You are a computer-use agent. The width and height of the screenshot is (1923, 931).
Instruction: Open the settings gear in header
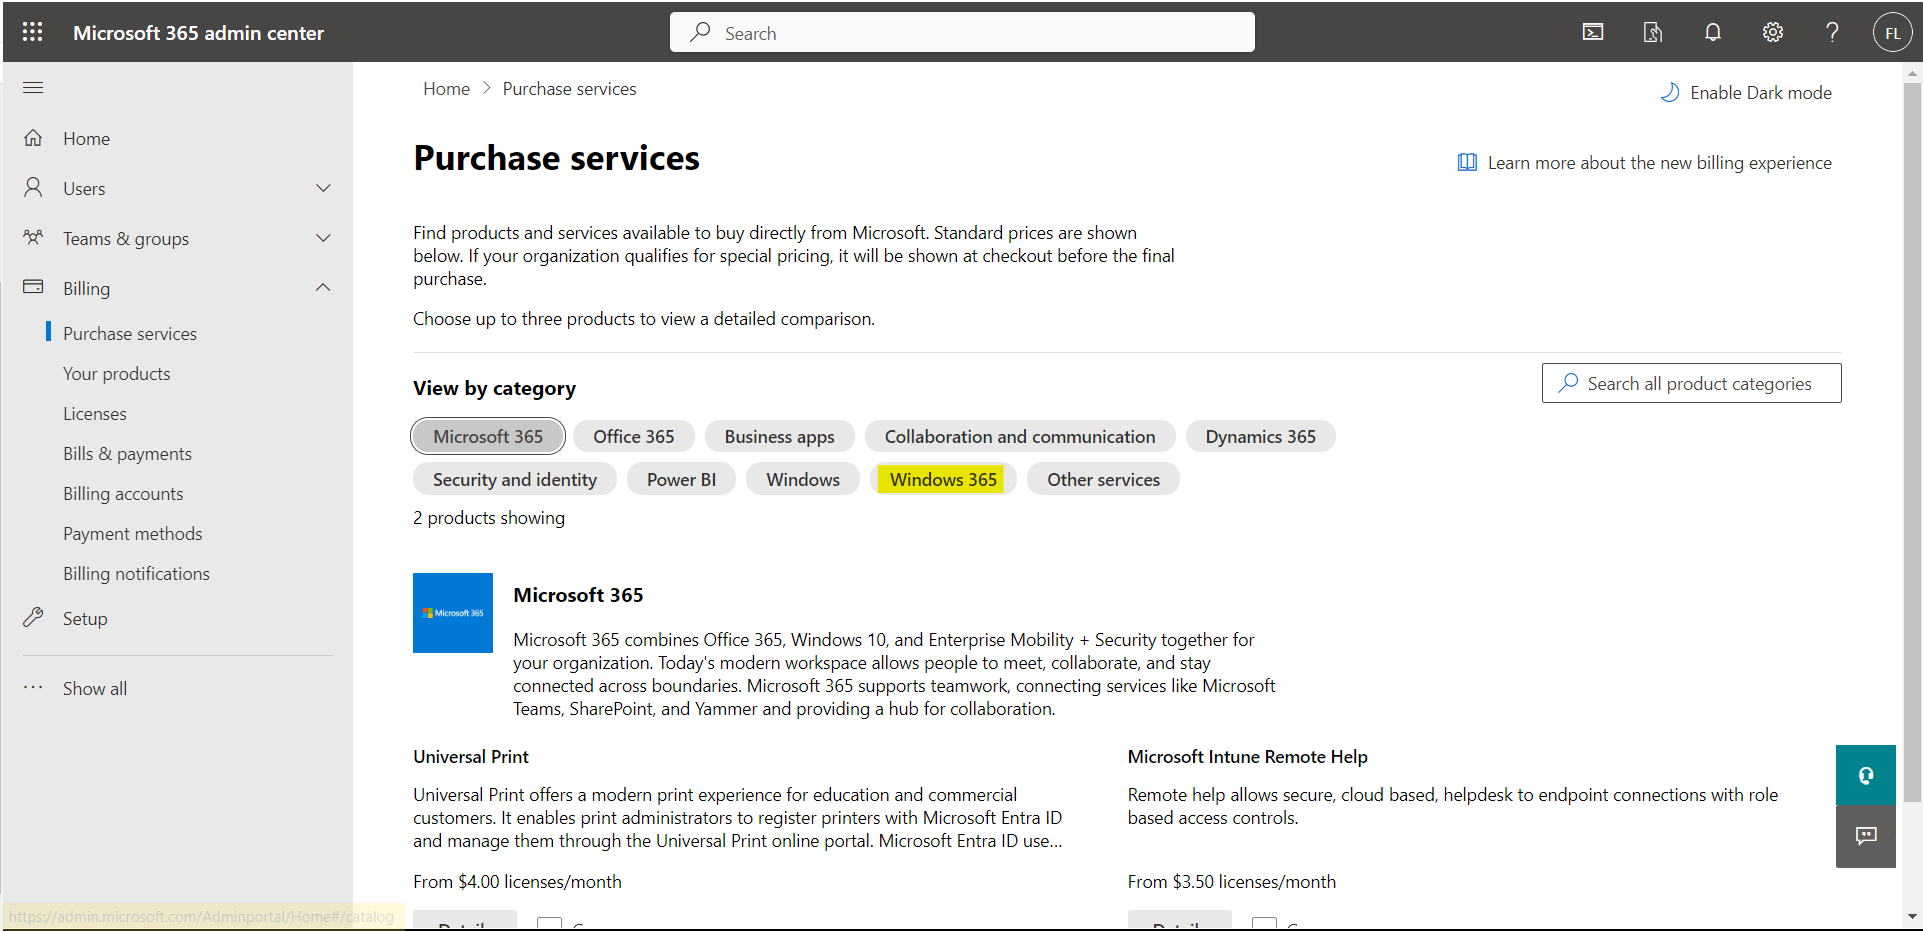click(x=1772, y=32)
